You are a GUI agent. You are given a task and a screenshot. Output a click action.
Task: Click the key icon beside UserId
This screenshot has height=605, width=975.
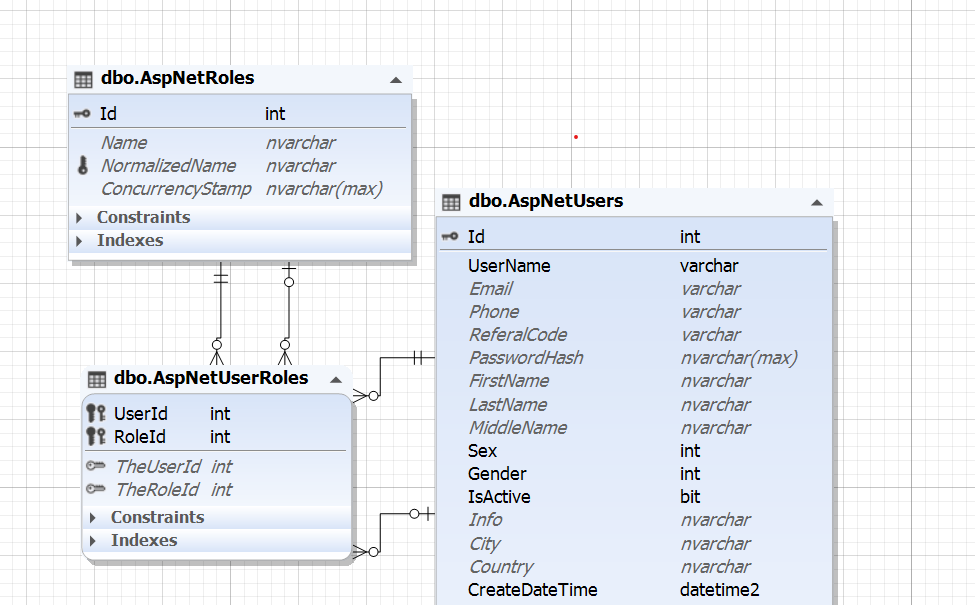coord(96,413)
